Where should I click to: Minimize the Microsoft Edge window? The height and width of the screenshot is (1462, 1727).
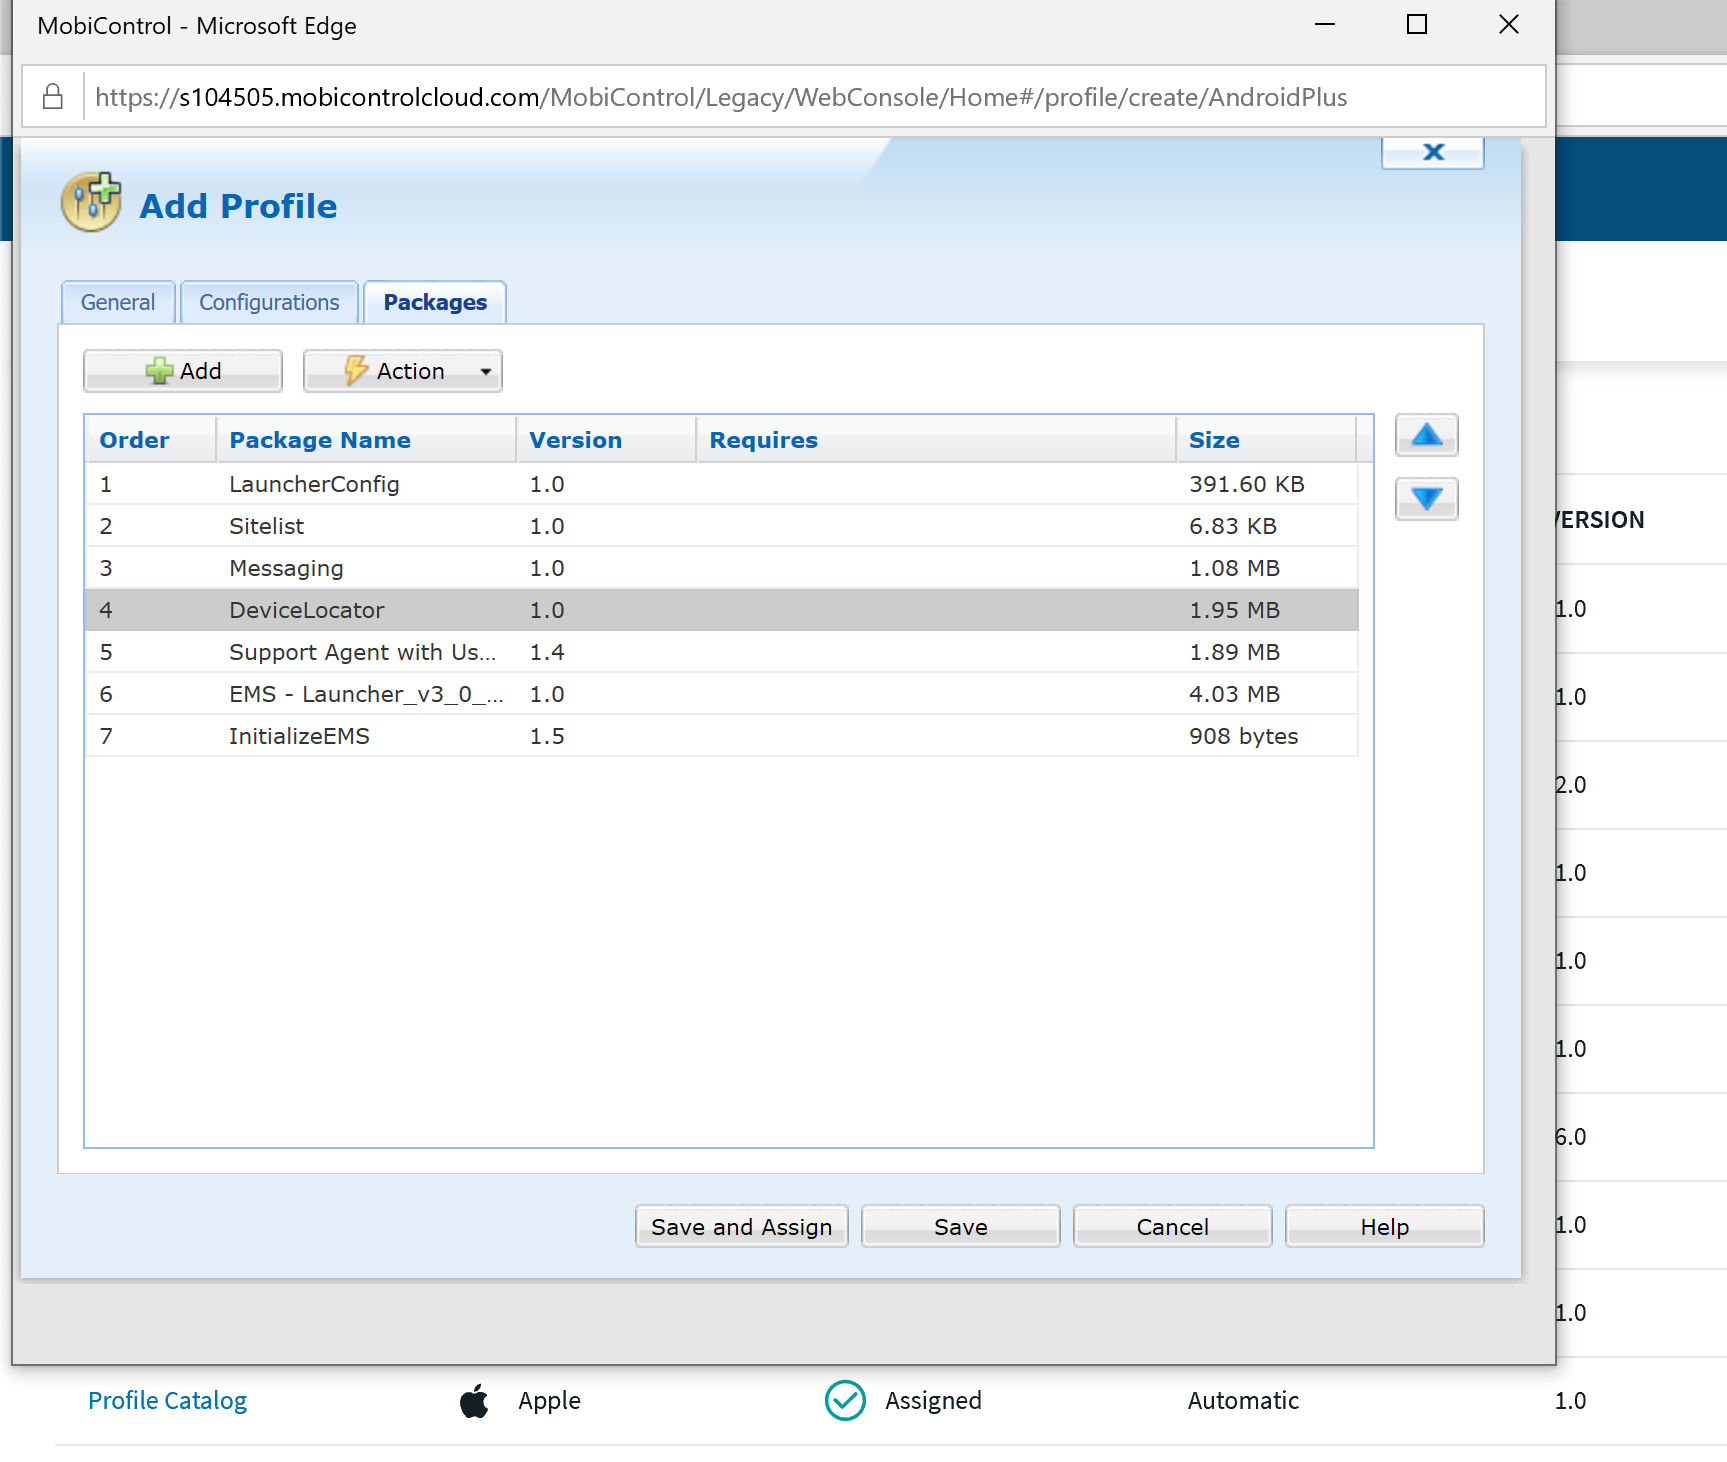coord(1325,25)
